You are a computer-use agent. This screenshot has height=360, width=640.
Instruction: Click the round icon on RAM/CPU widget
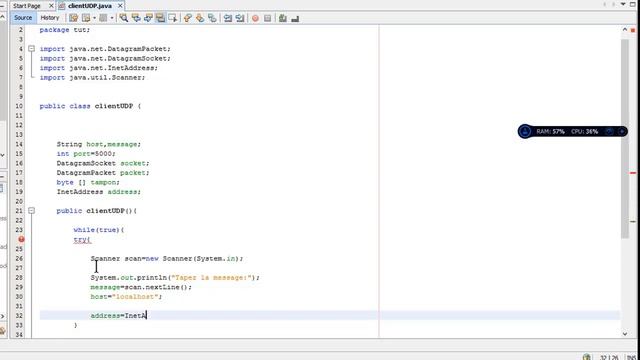(525, 131)
